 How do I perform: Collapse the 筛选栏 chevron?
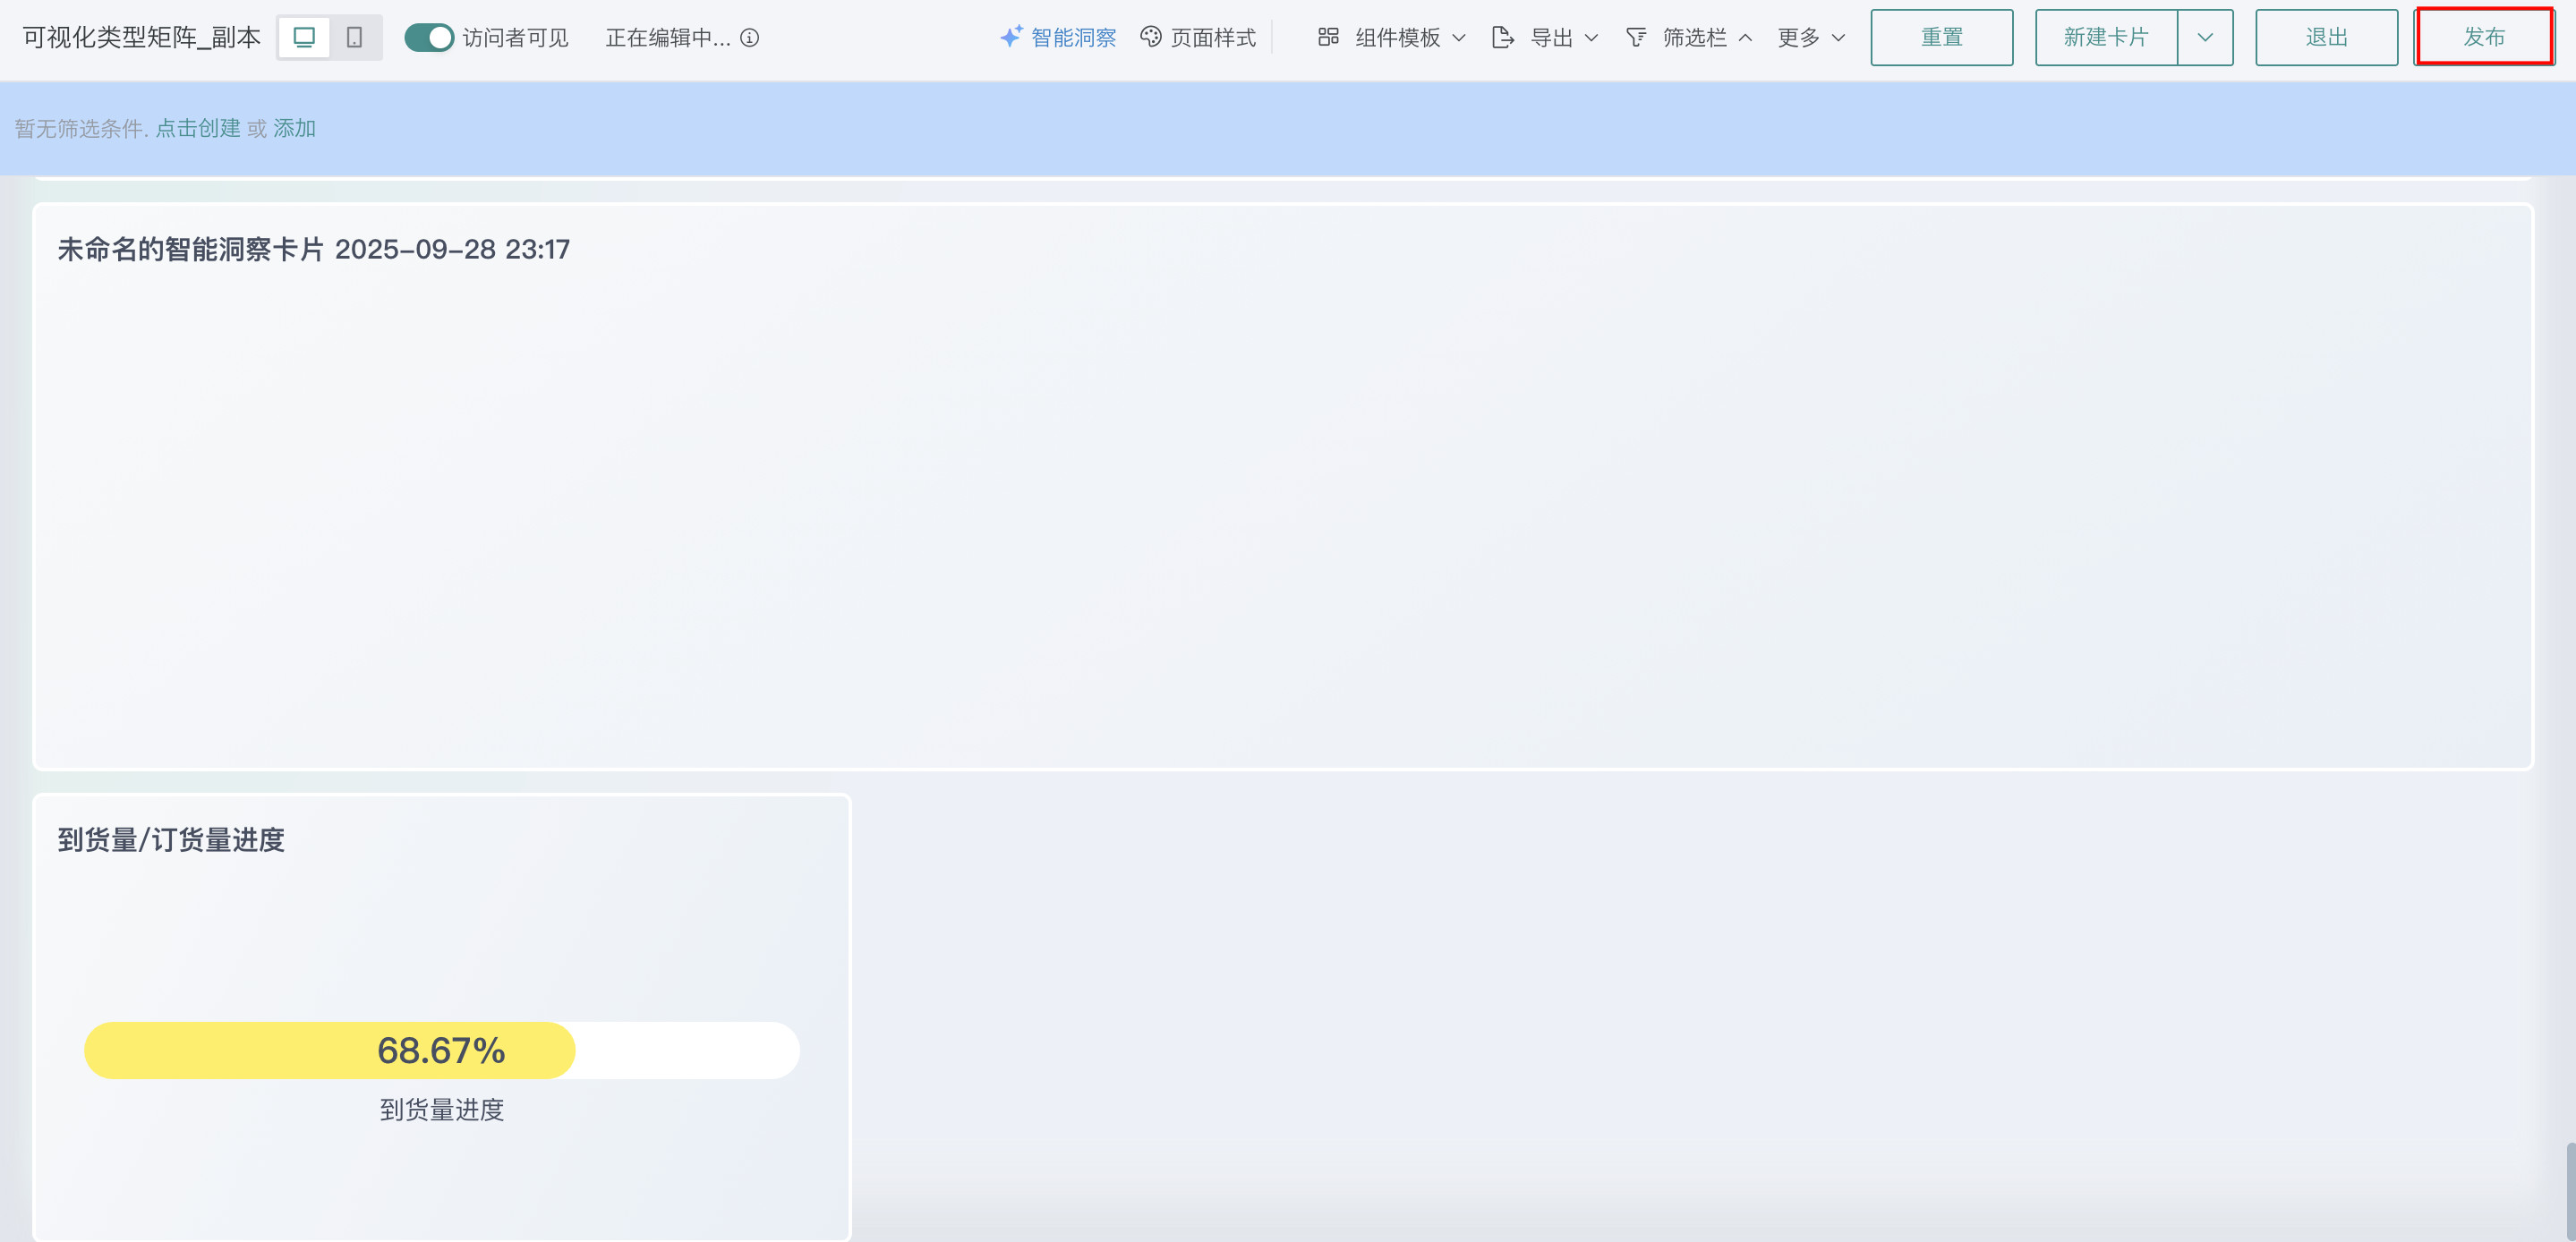coord(1746,37)
